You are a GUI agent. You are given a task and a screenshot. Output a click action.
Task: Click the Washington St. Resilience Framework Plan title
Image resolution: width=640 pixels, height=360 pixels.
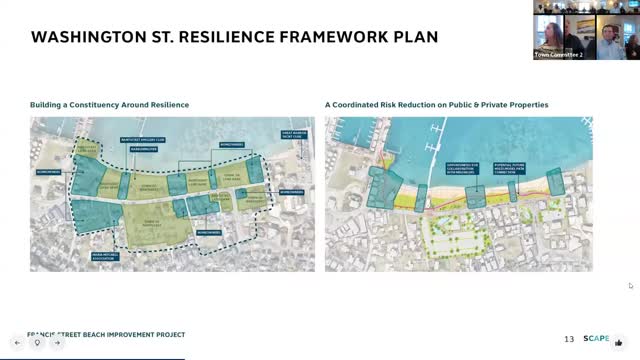click(x=235, y=37)
